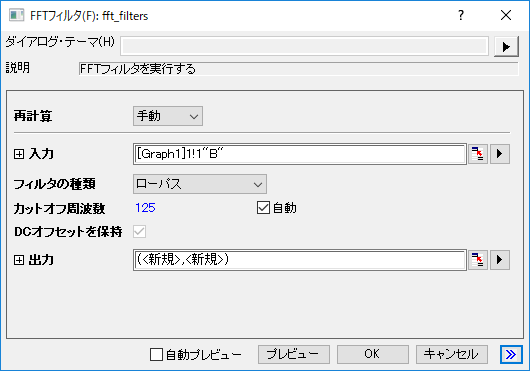Expand the 出力 tree node
The height and width of the screenshot is (371, 530).
tap(19, 260)
